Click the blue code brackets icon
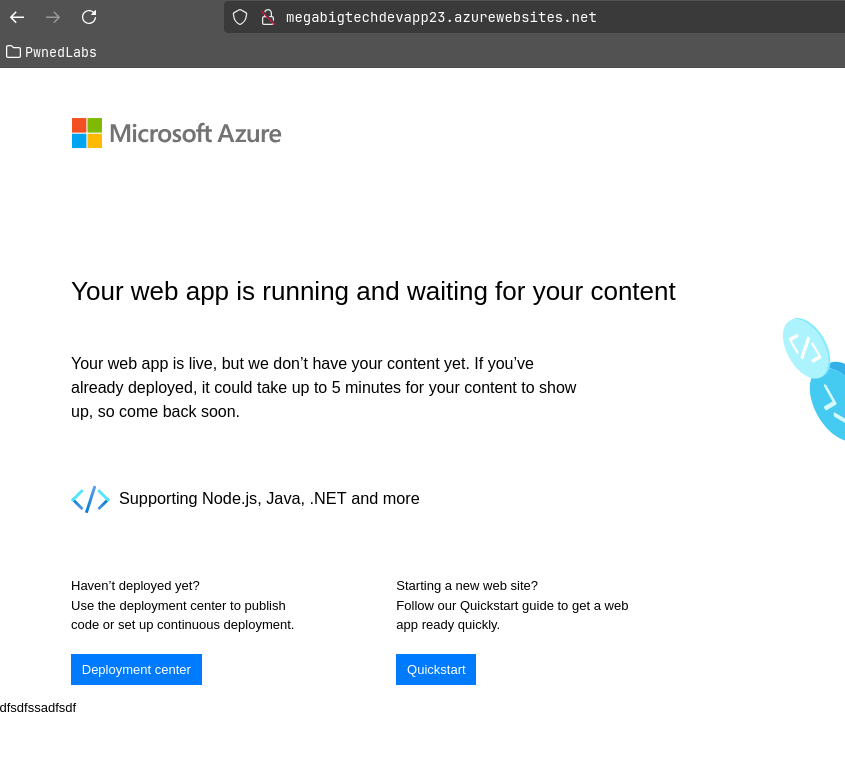Image resolution: width=845 pixels, height=772 pixels. (x=90, y=499)
